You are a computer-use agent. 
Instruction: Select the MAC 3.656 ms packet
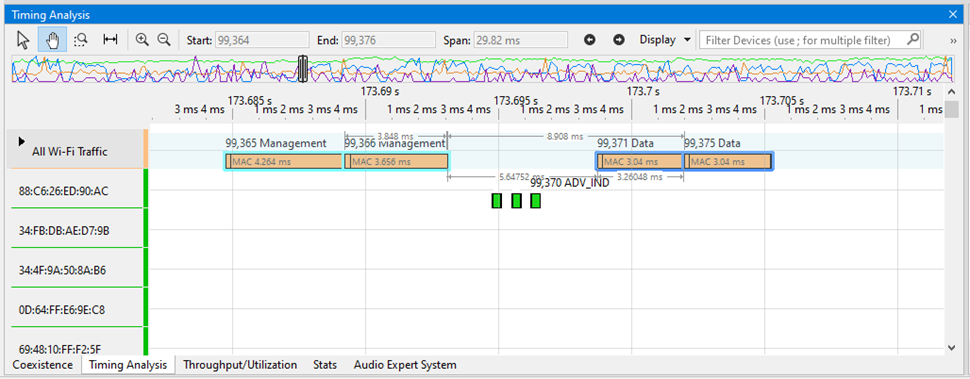[397, 161]
